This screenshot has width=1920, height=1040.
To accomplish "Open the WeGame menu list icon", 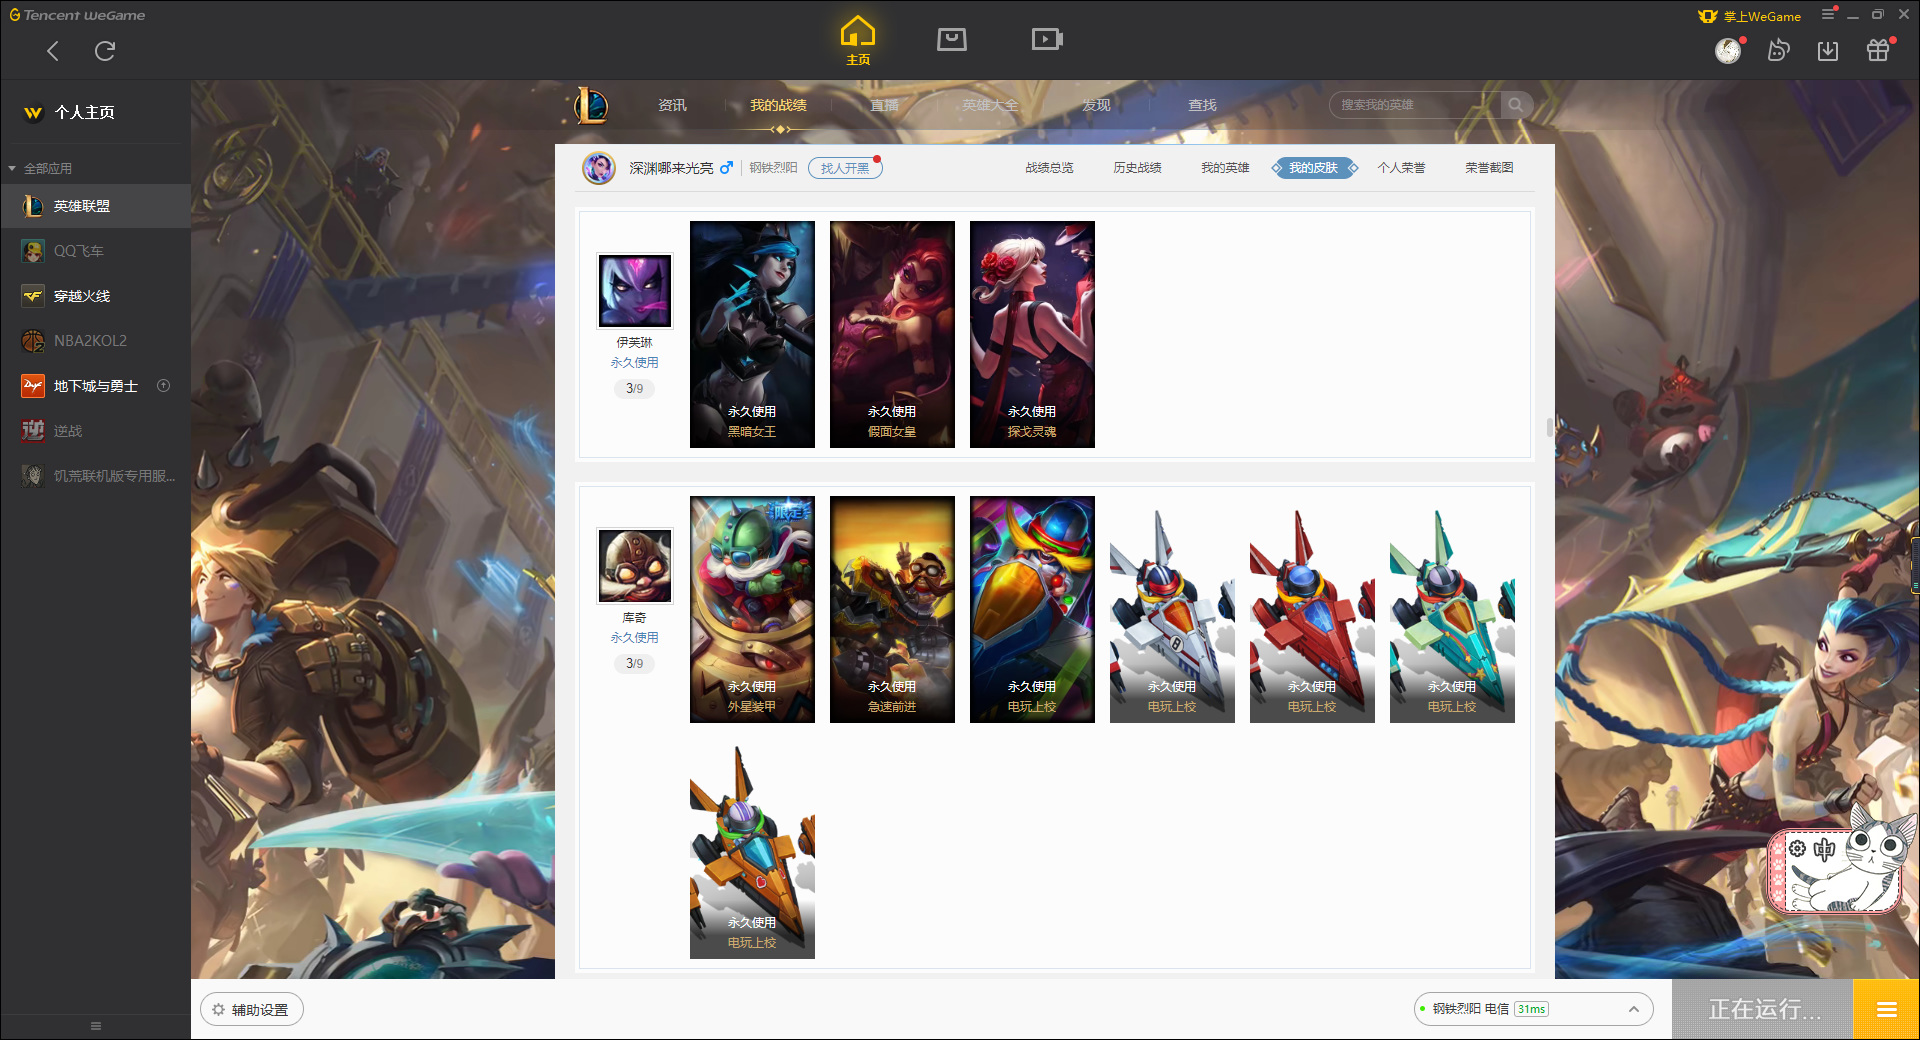I will (x=1828, y=15).
